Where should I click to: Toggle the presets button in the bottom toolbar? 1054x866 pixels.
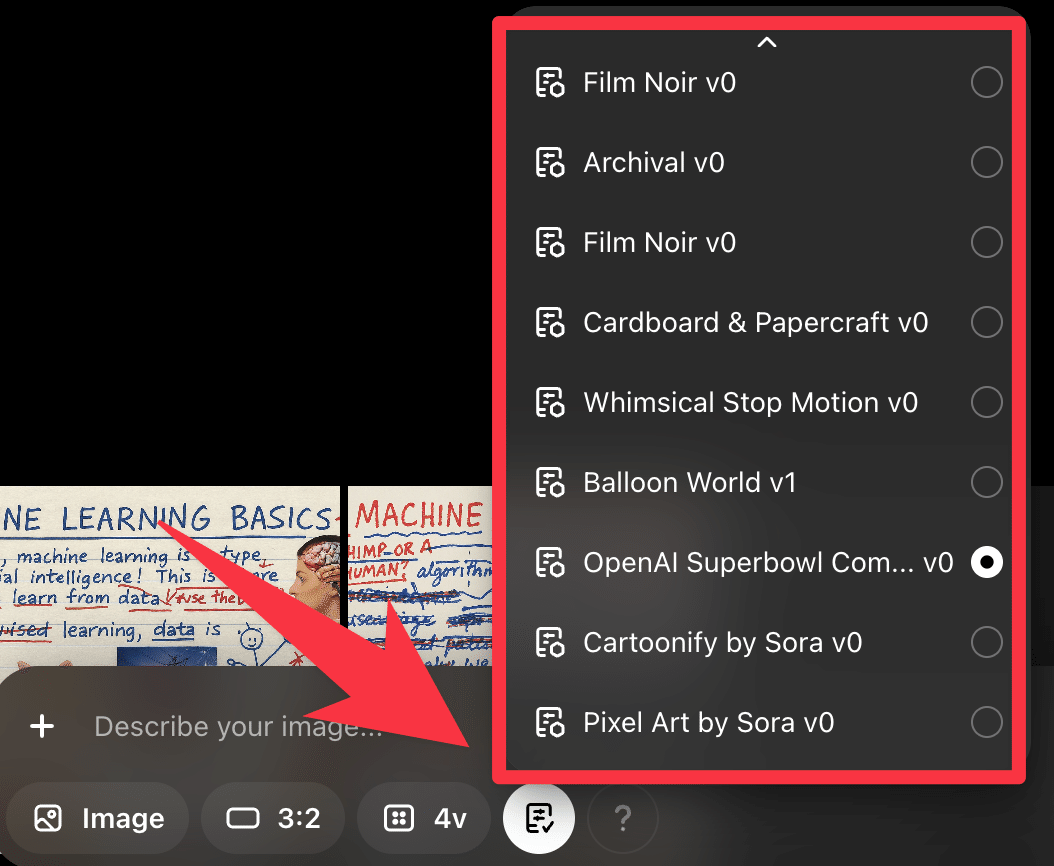[539, 819]
